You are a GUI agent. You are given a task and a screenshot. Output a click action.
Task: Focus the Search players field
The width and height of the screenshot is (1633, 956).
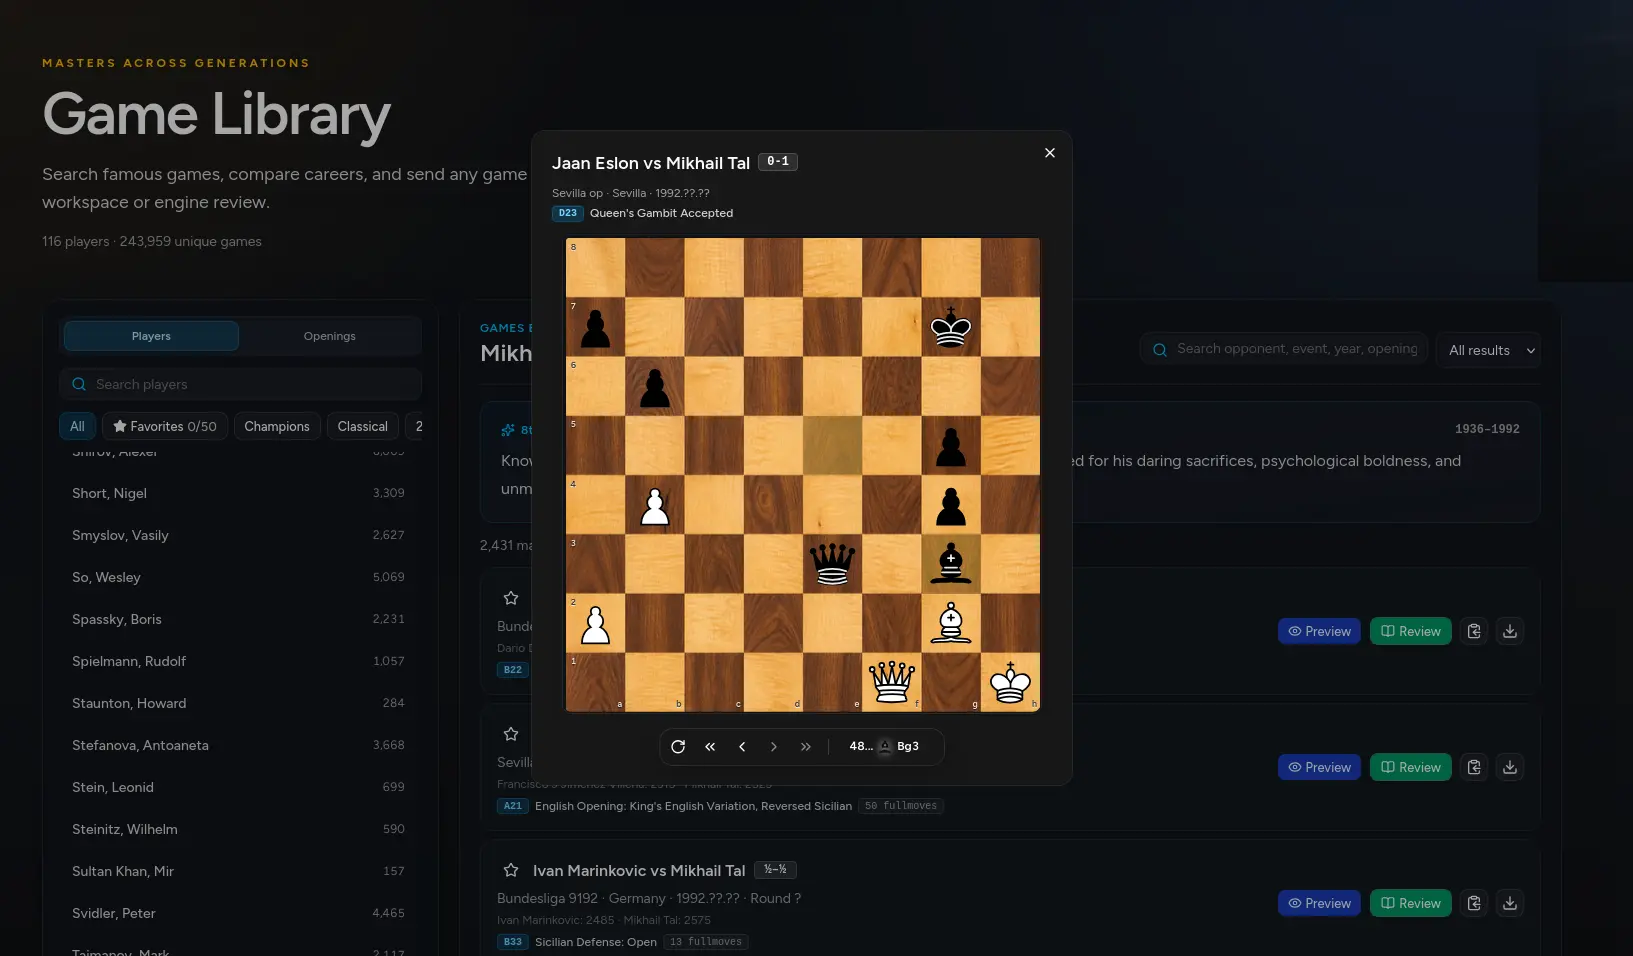(x=240, y=384)
